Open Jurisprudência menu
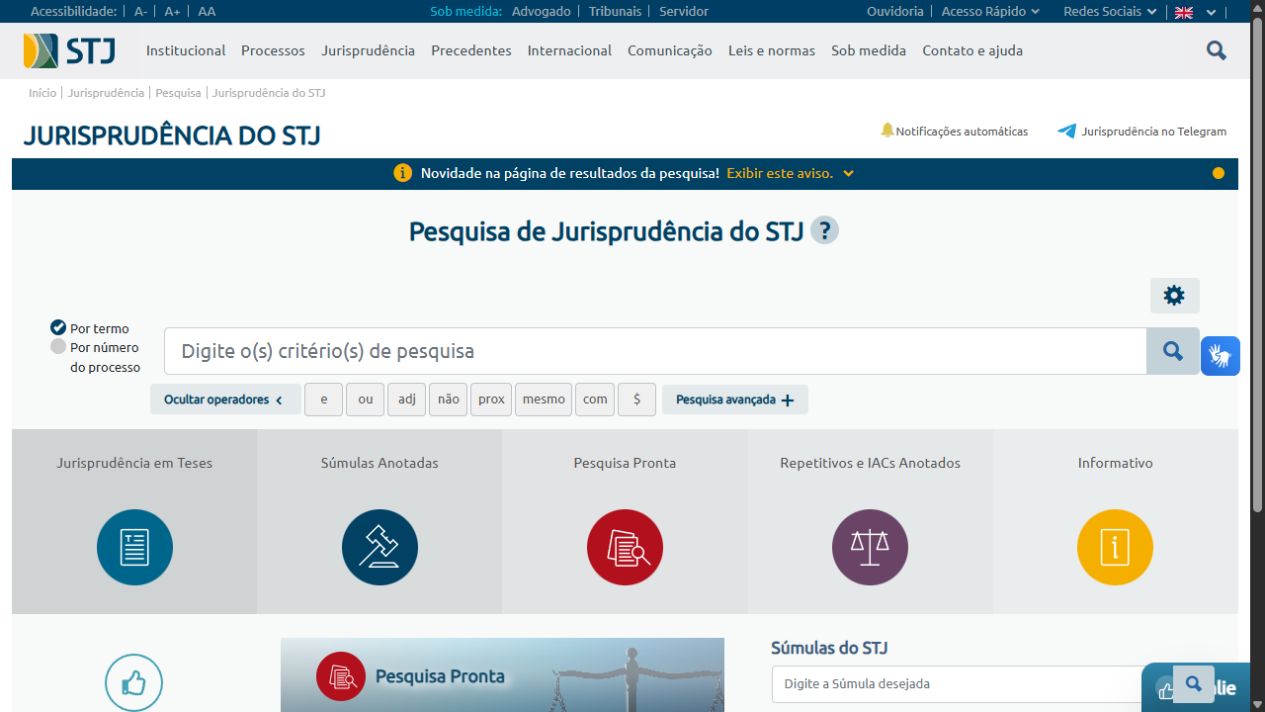This screenshot has width=1265, height=712. pyautogui.click(x=368, y=50)
